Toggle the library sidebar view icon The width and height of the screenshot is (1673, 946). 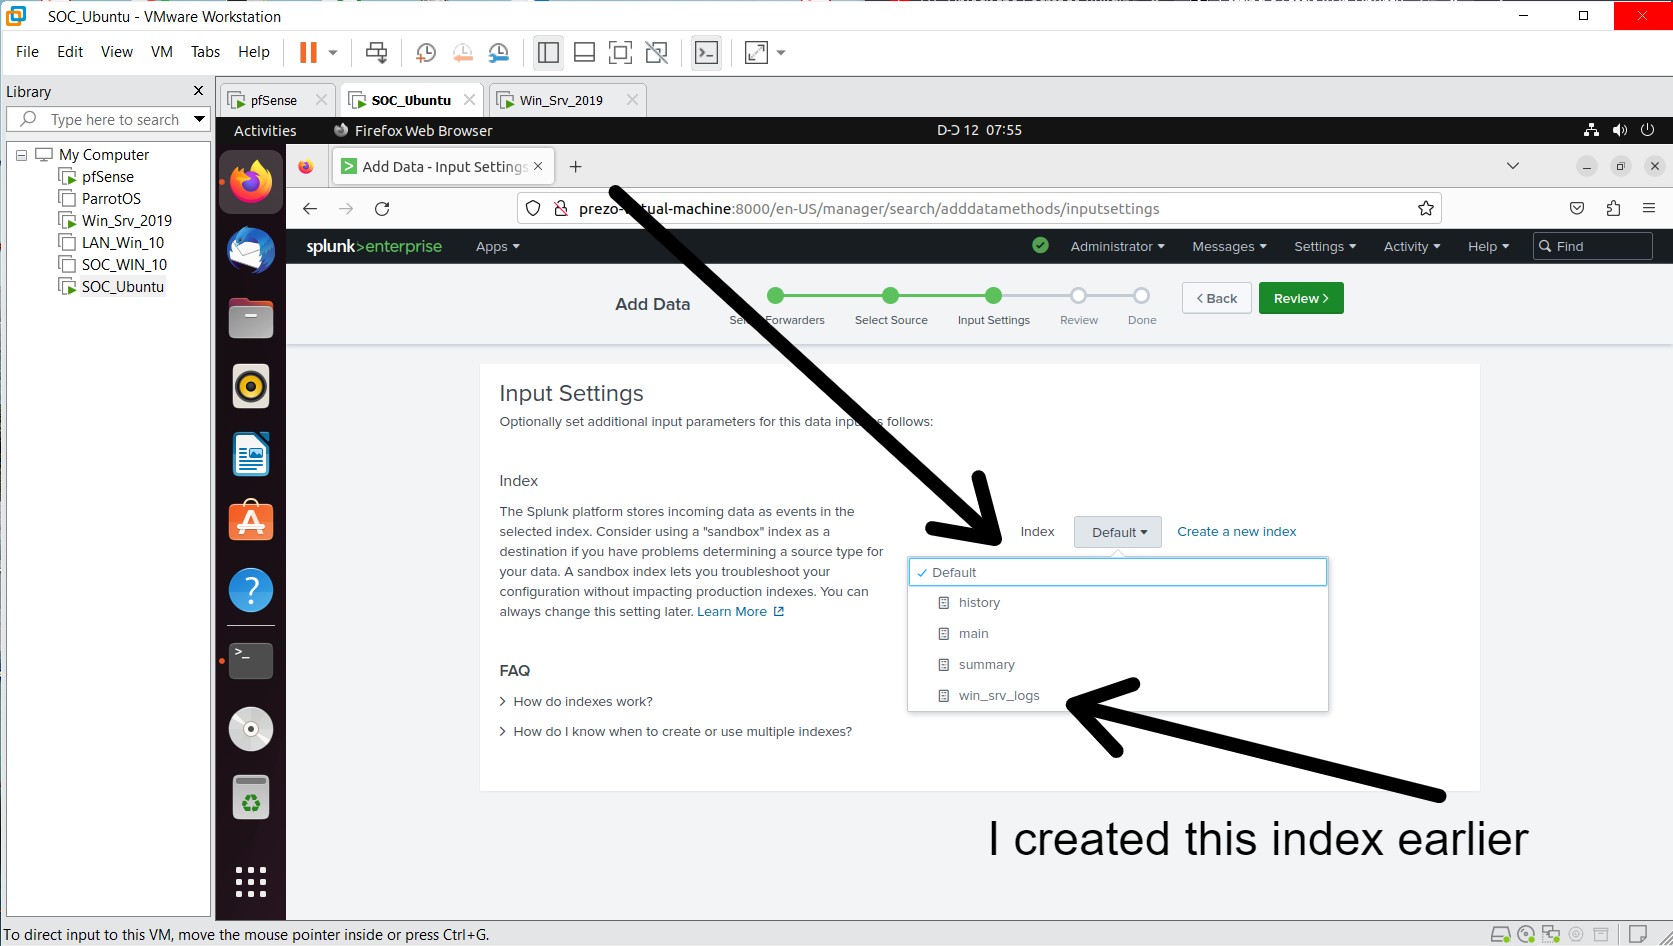[548, 52]
